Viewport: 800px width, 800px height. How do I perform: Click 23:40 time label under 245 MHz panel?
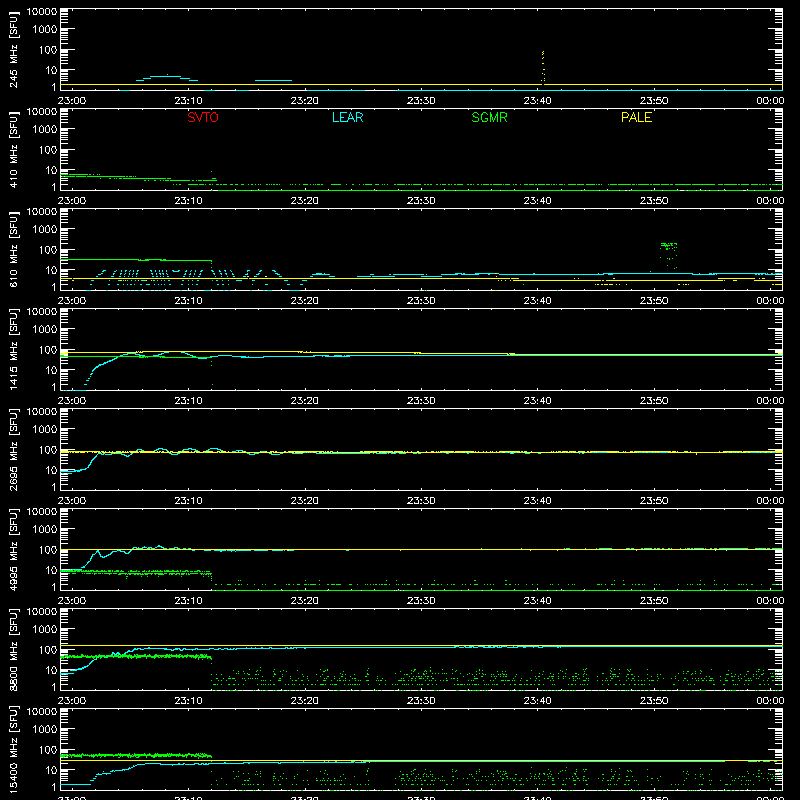pyautogui.click(x=537, y=101)
